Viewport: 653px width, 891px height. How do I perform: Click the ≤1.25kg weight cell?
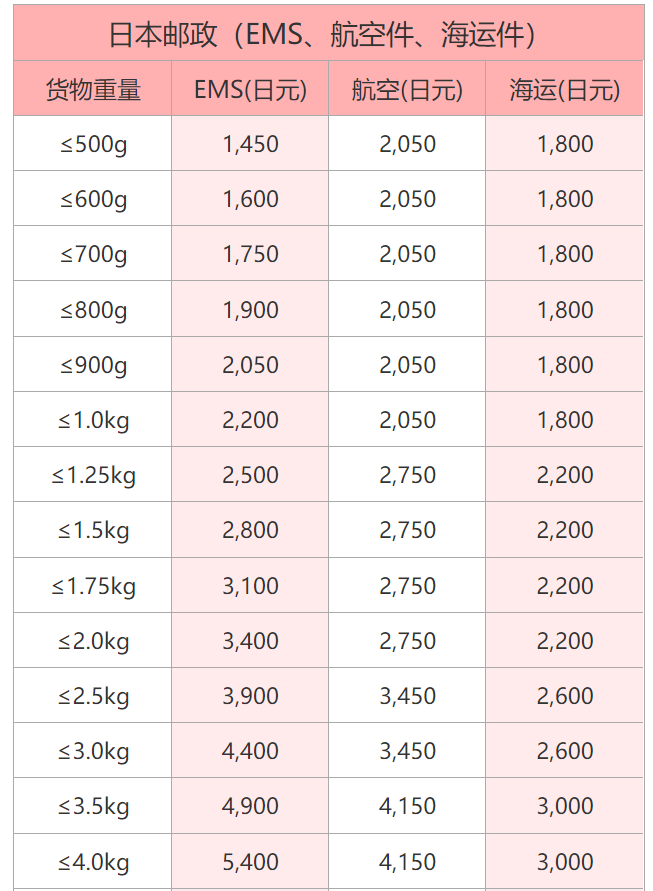[x=93, y=475]
